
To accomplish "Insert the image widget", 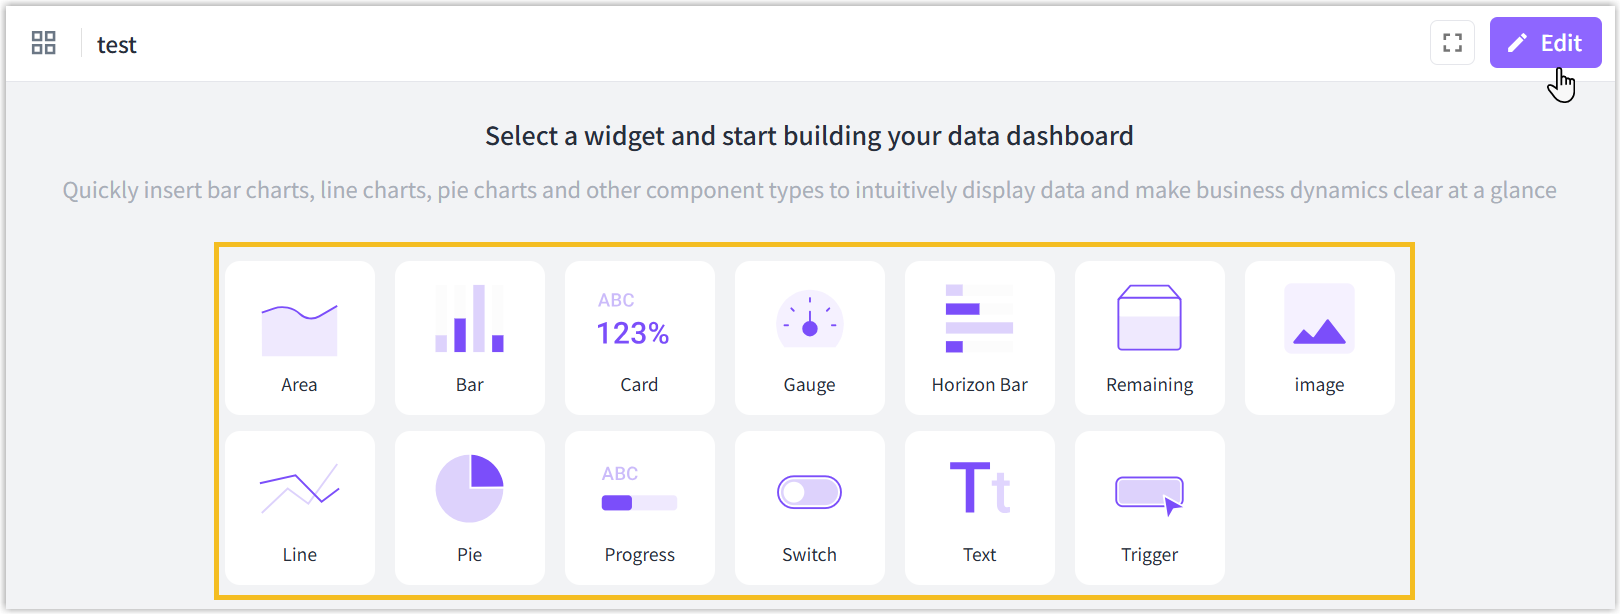I will (x=1319, y=337).
